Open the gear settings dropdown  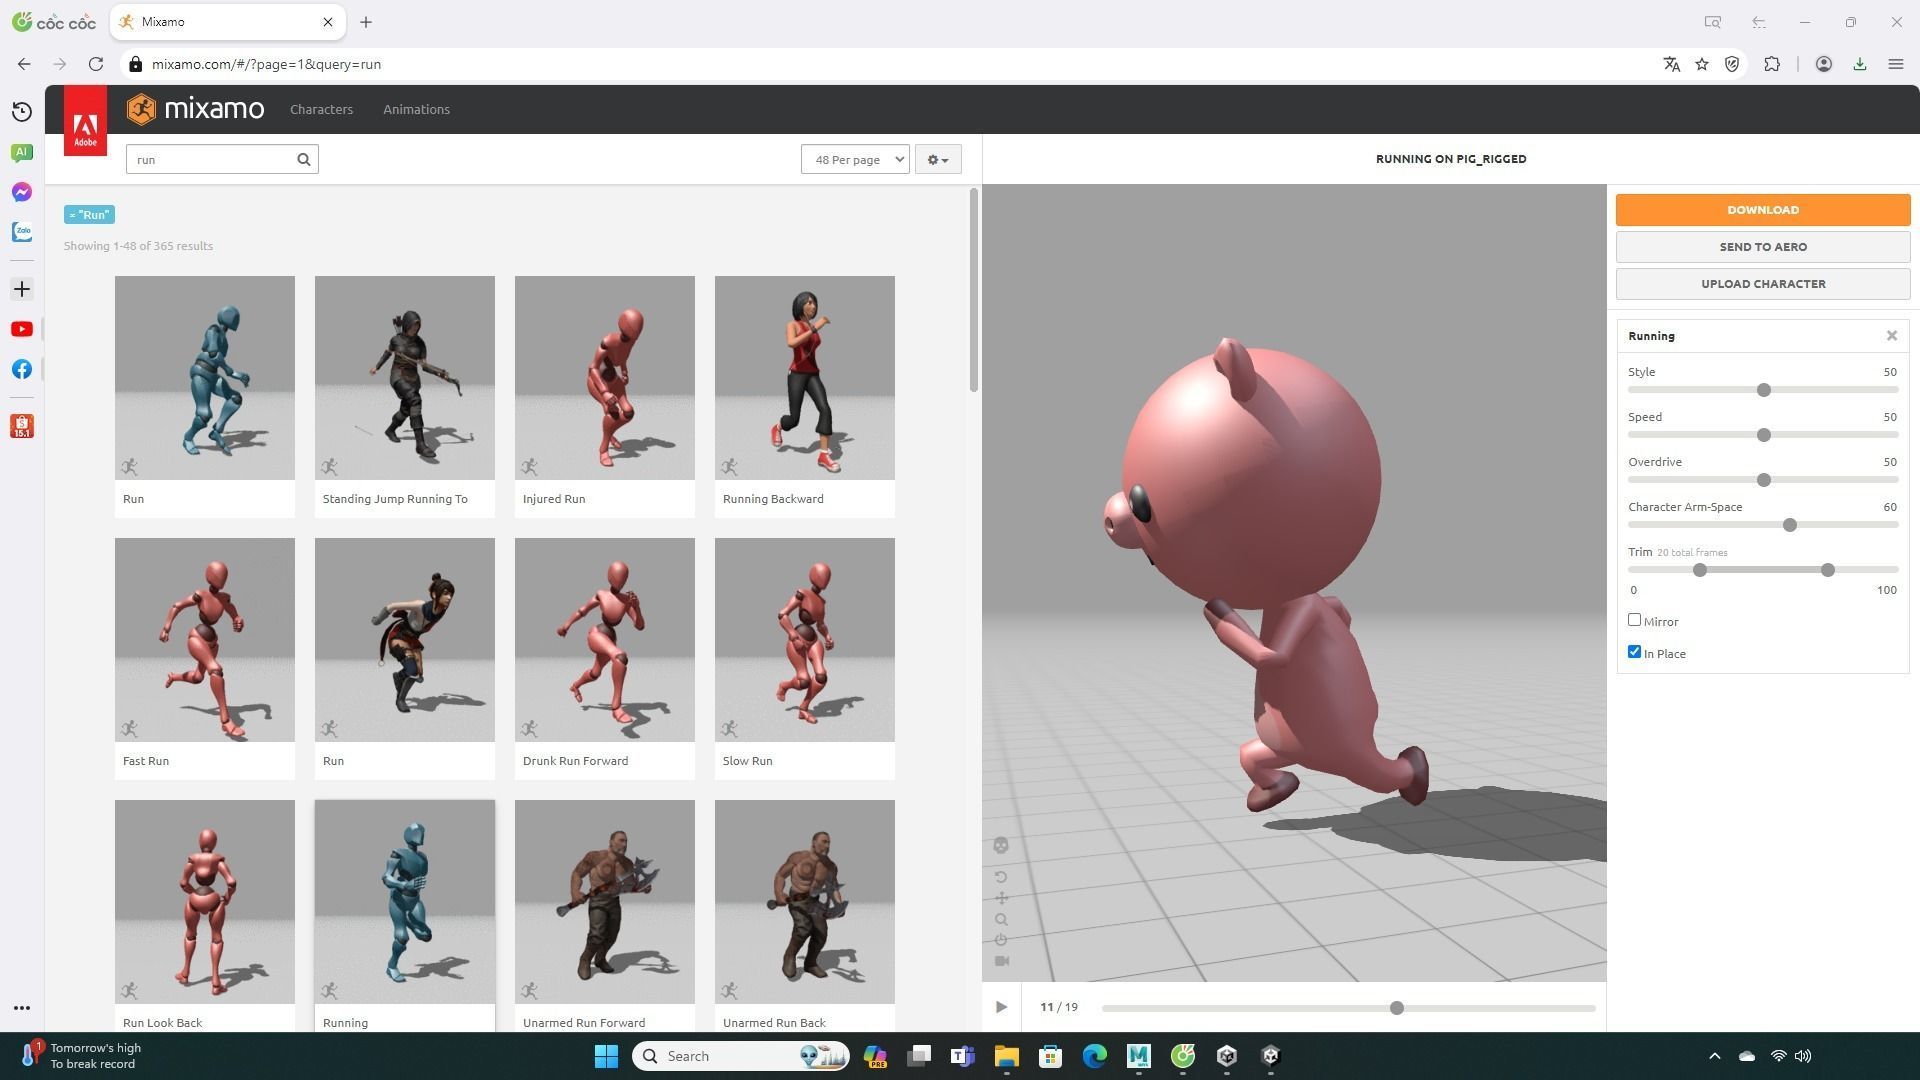pos(938,159)
